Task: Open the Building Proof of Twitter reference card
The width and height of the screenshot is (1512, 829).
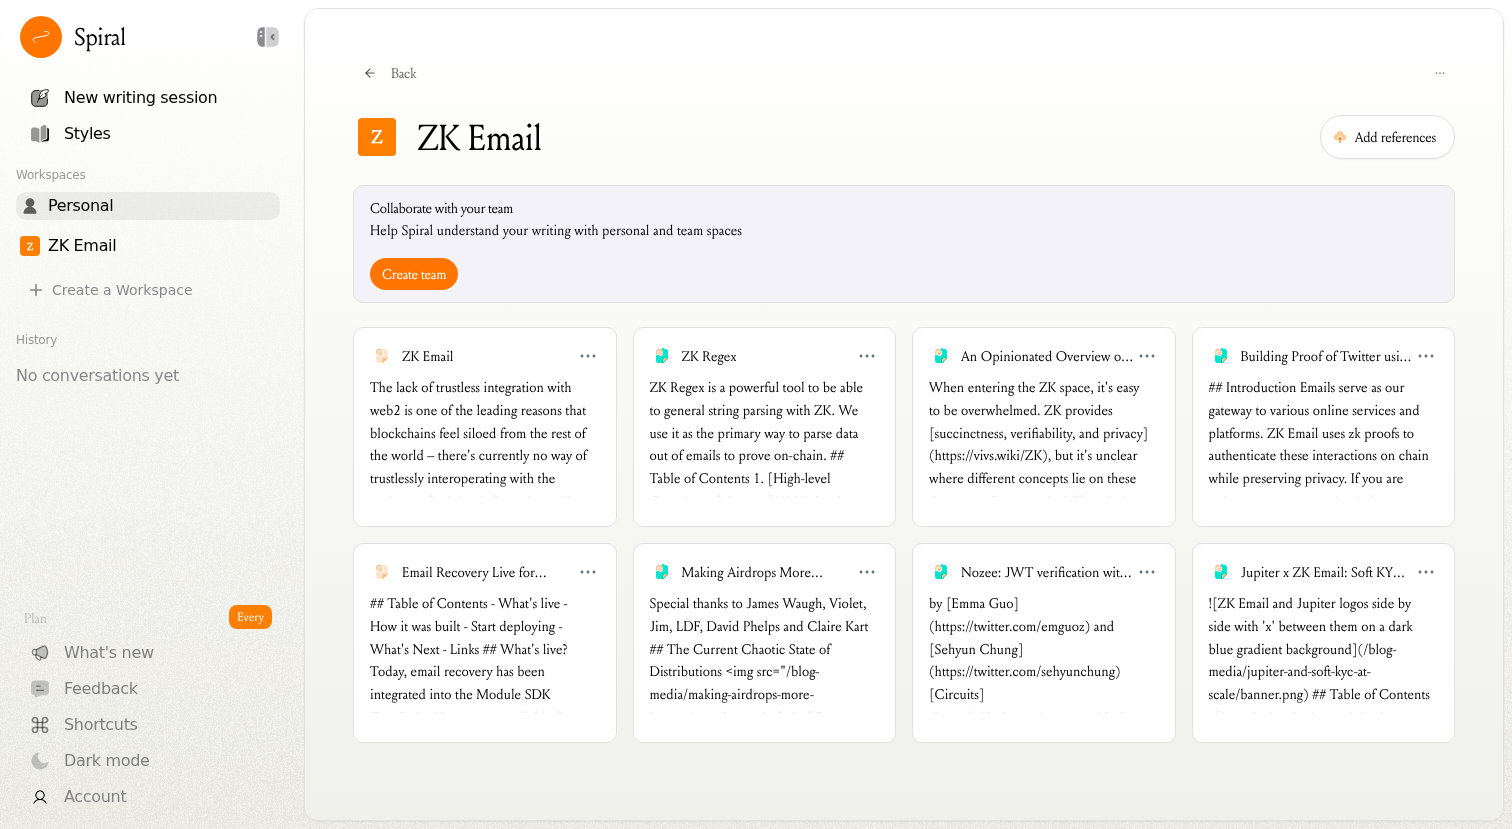Action: tap(1322, 427)
